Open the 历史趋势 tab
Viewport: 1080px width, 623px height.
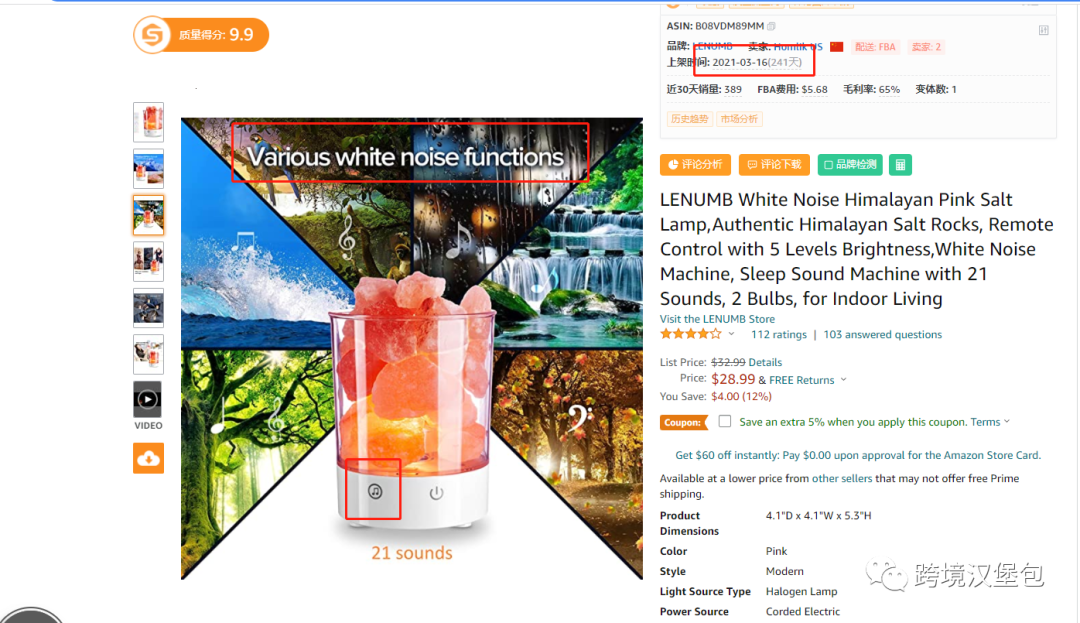689,119
